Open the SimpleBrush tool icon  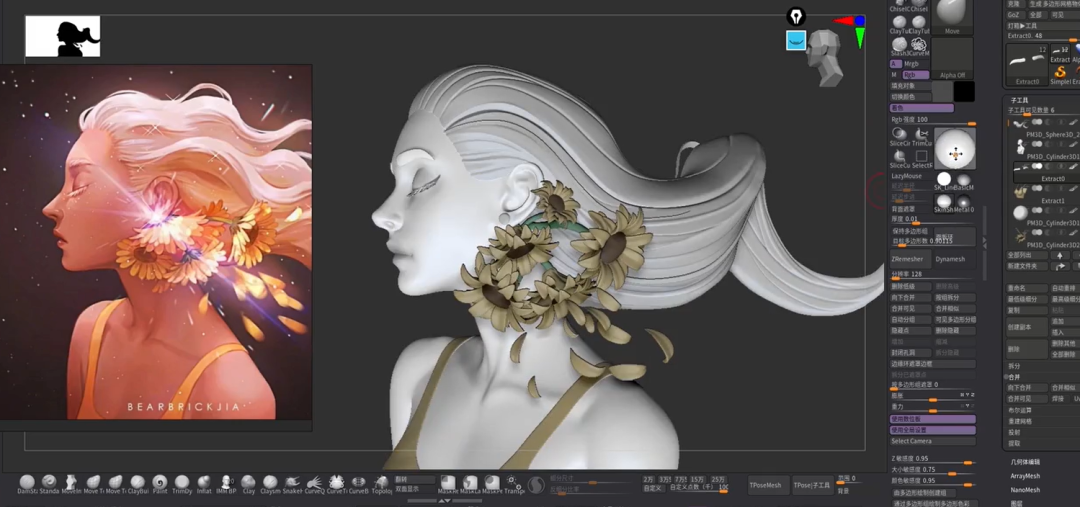pos(1061,72)
